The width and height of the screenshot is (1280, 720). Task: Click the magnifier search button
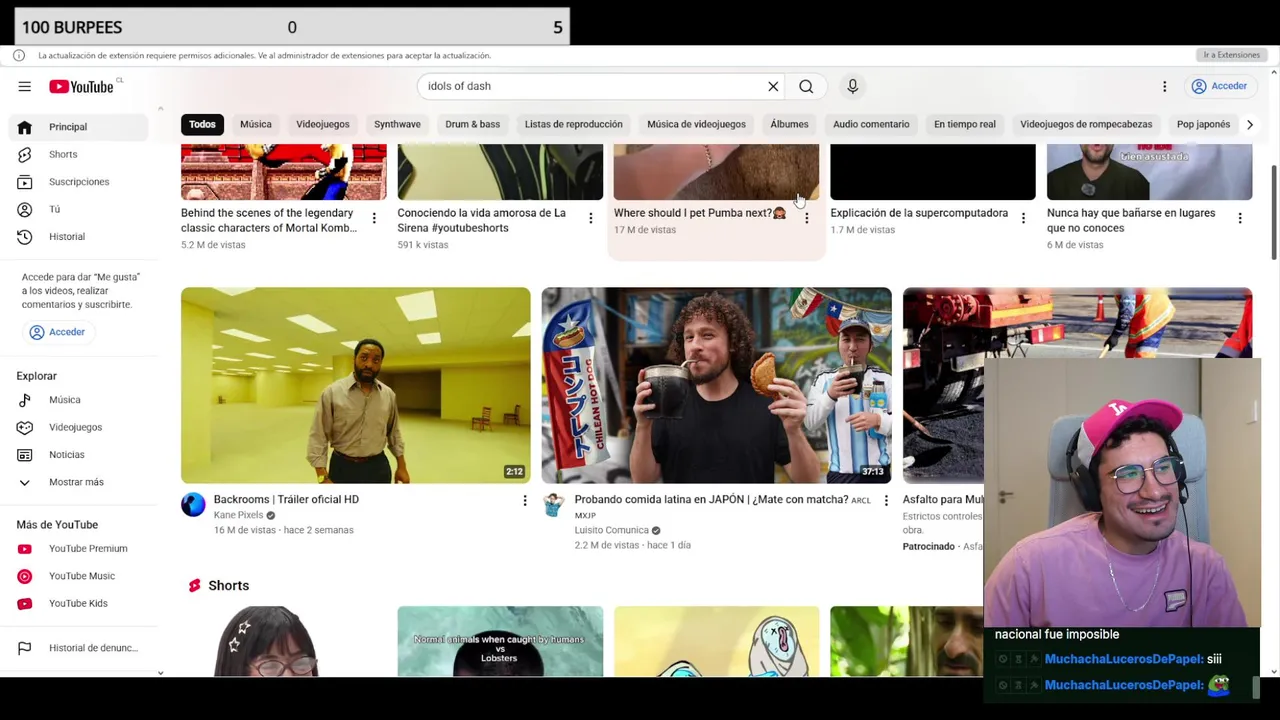pyautogui.click(x=806, y=86)
